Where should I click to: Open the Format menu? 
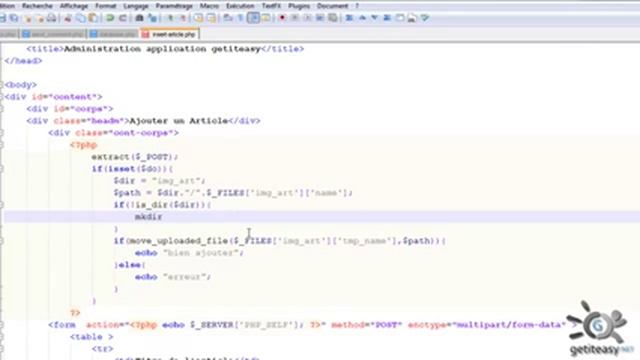coord(105,6)
